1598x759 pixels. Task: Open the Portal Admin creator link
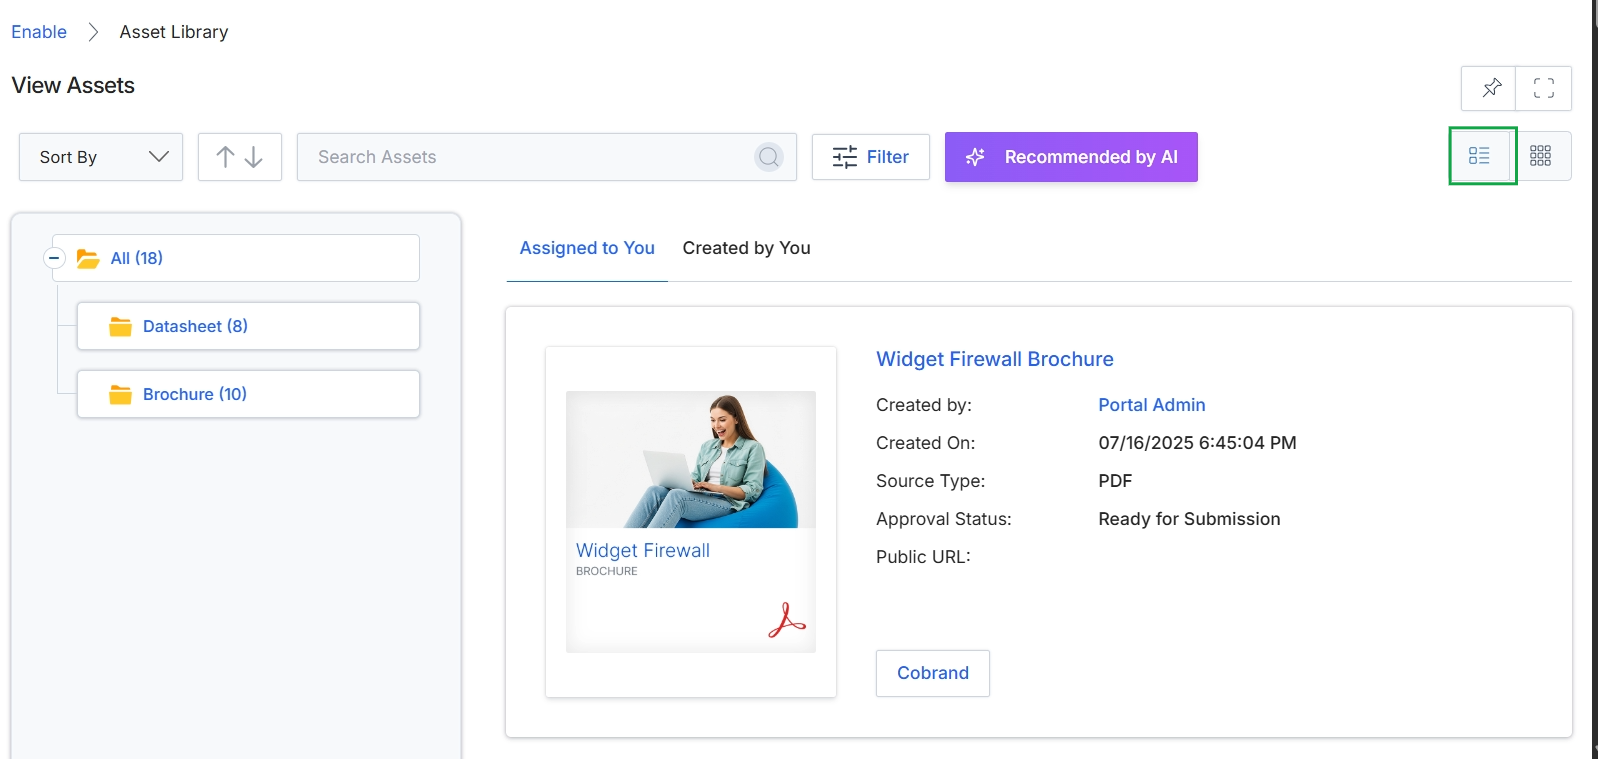[x=1152, y=405]
